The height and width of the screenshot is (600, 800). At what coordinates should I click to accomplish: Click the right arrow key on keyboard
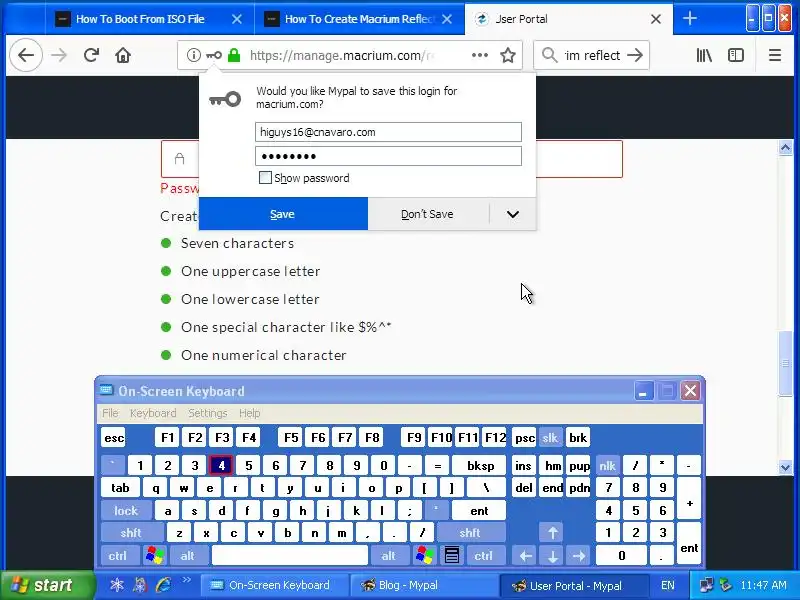tap(579, 555)
